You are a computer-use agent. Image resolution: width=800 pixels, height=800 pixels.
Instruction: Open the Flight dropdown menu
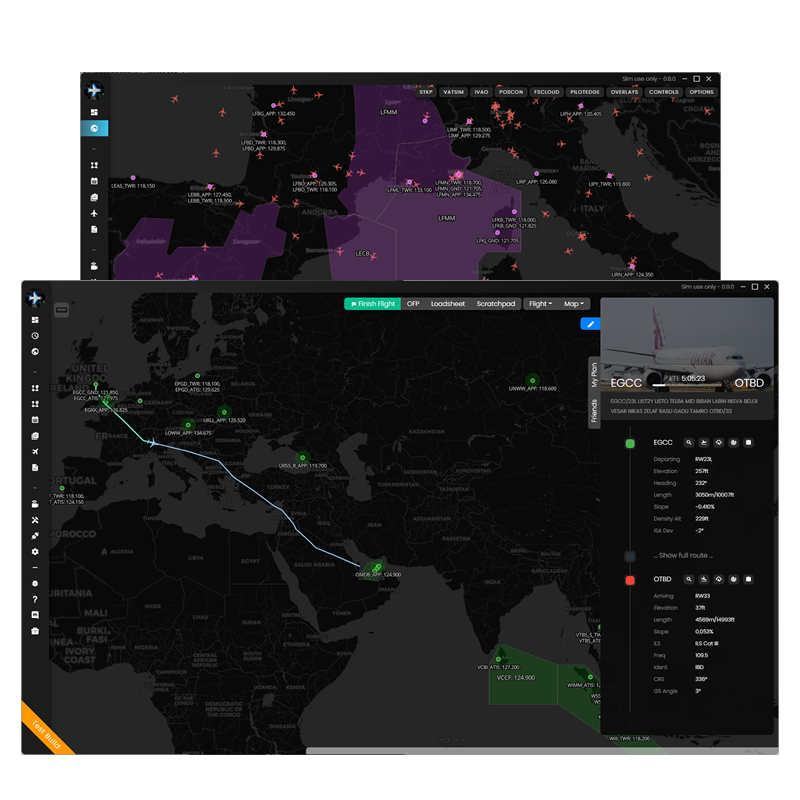pos(540,304)
